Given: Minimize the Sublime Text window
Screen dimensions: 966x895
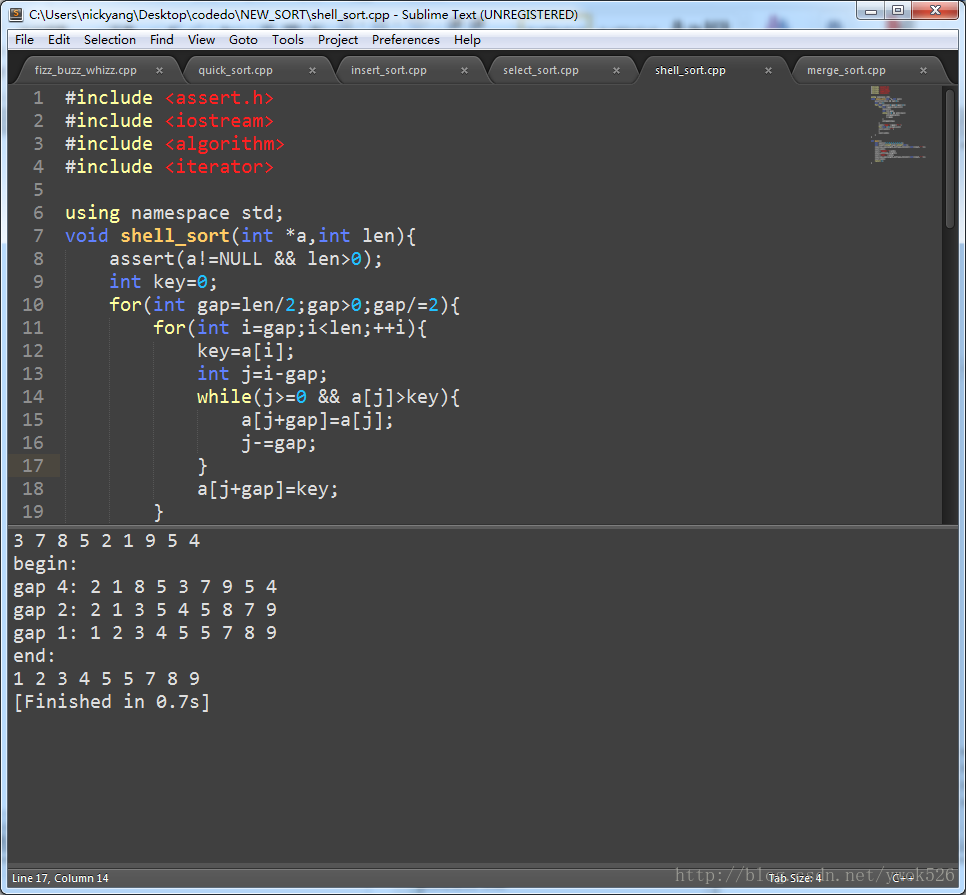Looking at the screenshot, I should (871, 11).
